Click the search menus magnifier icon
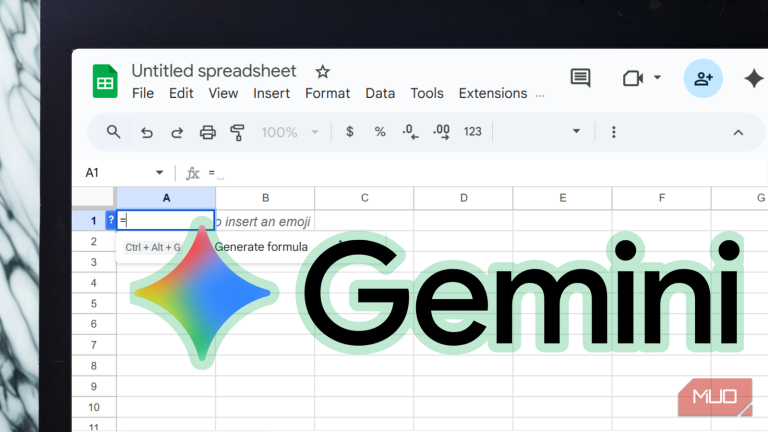The width and height of the screenshot is (768, 432). click(114, 132)
